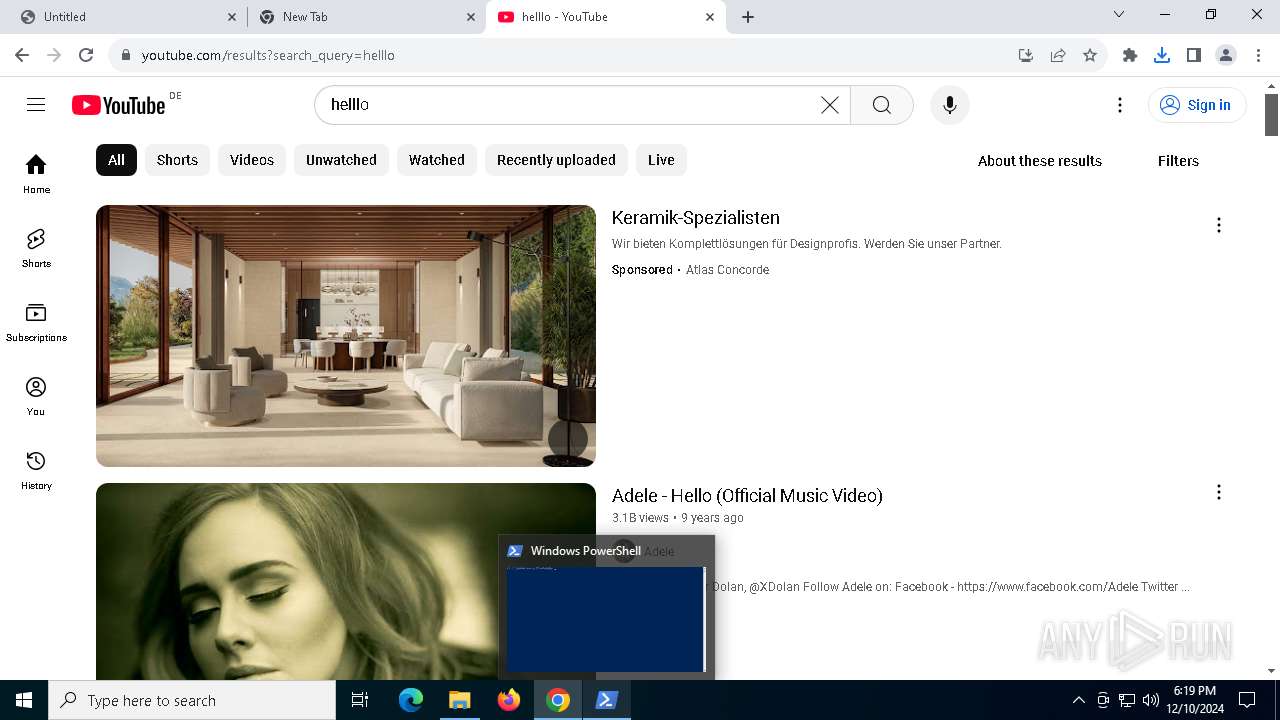Open the Keramik-Spezialisten ad thumbnail

point(346,336)
